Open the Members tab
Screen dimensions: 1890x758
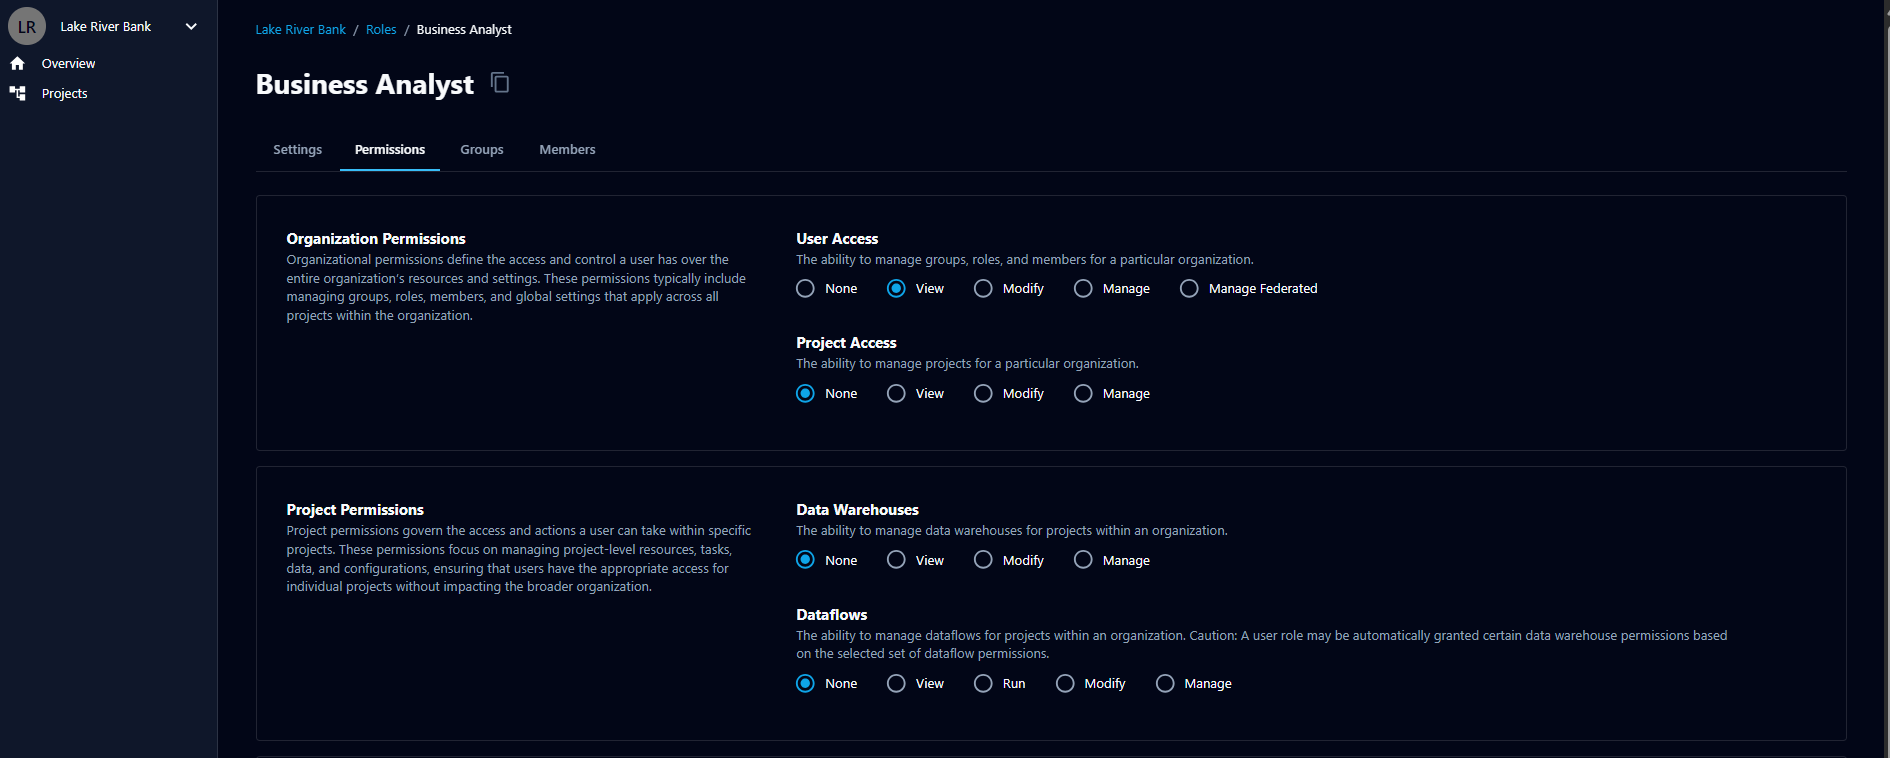(567, 149)
